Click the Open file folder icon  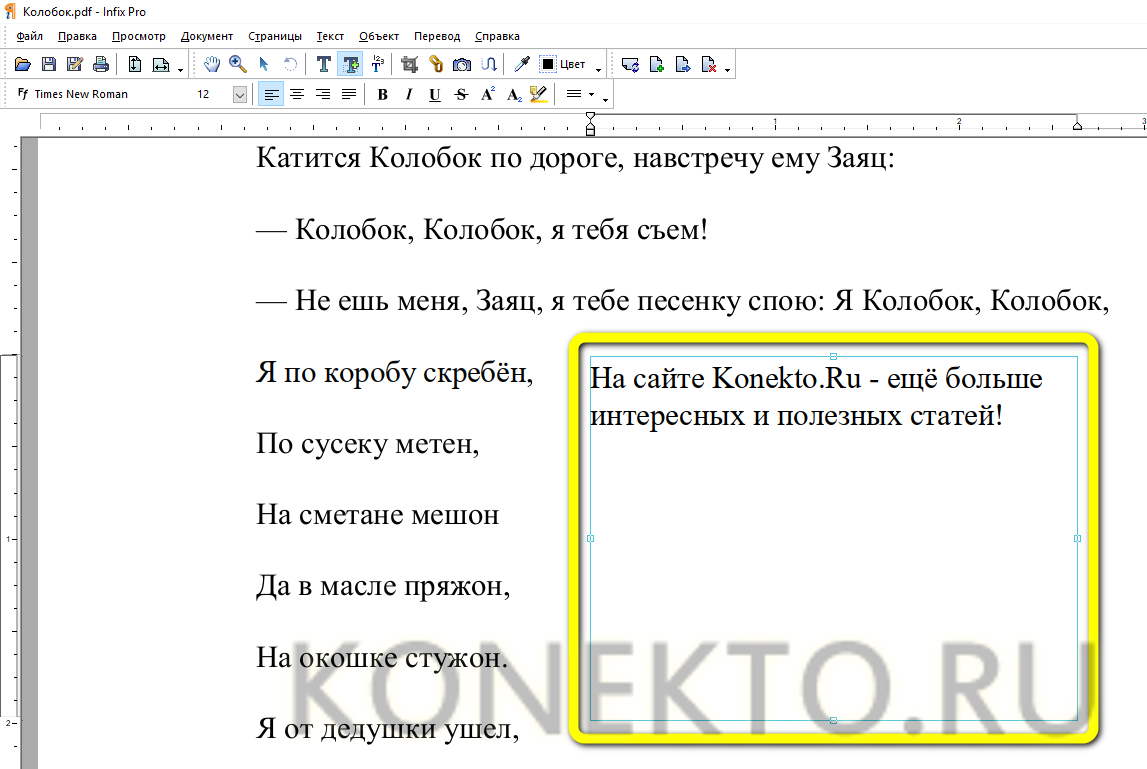coord(22,65)
